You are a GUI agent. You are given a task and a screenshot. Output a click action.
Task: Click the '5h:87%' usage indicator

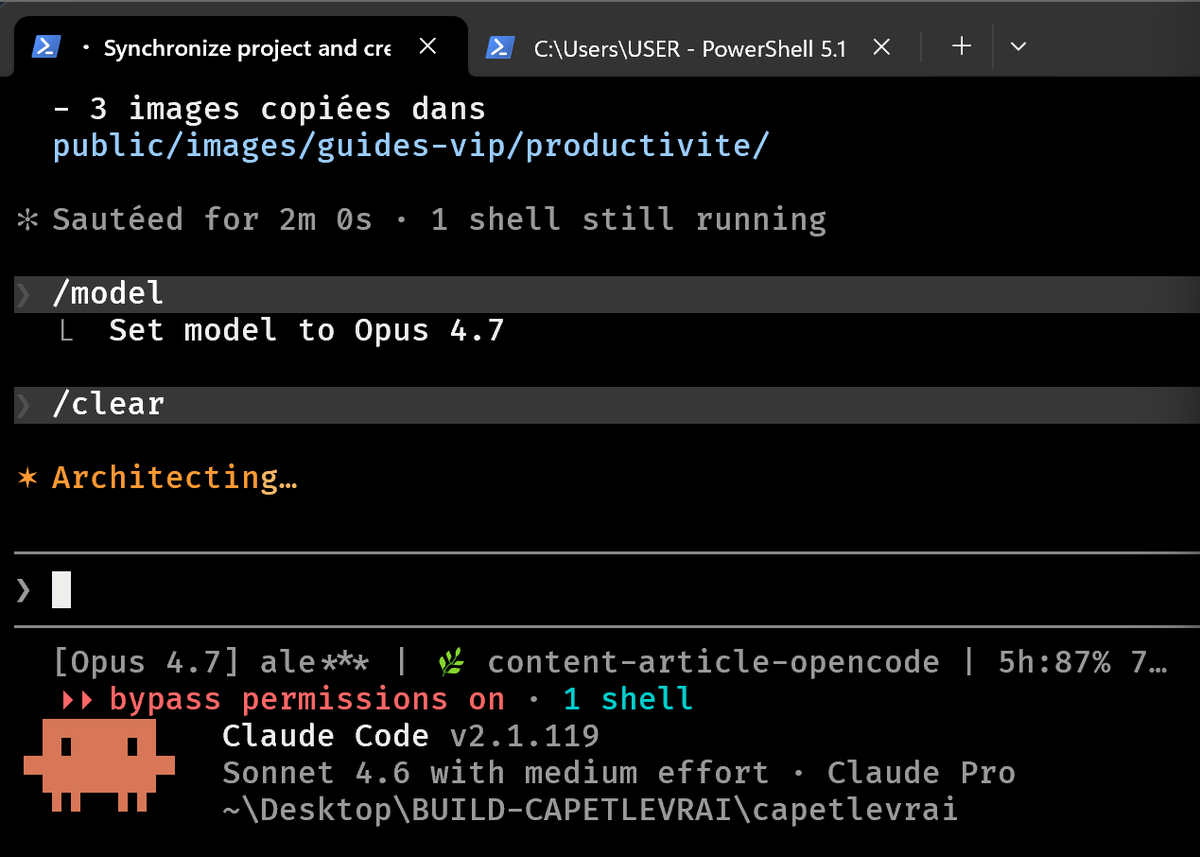pos(1054,662)
